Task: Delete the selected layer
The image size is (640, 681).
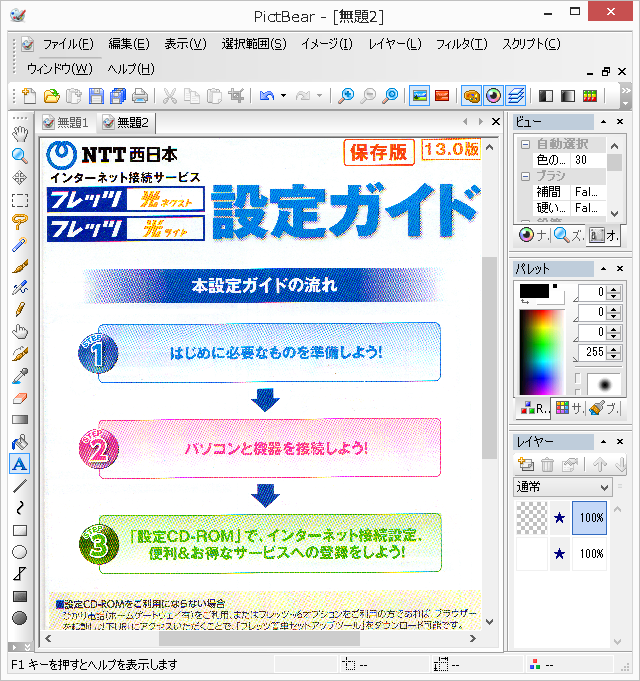Action: click(548, 464)
